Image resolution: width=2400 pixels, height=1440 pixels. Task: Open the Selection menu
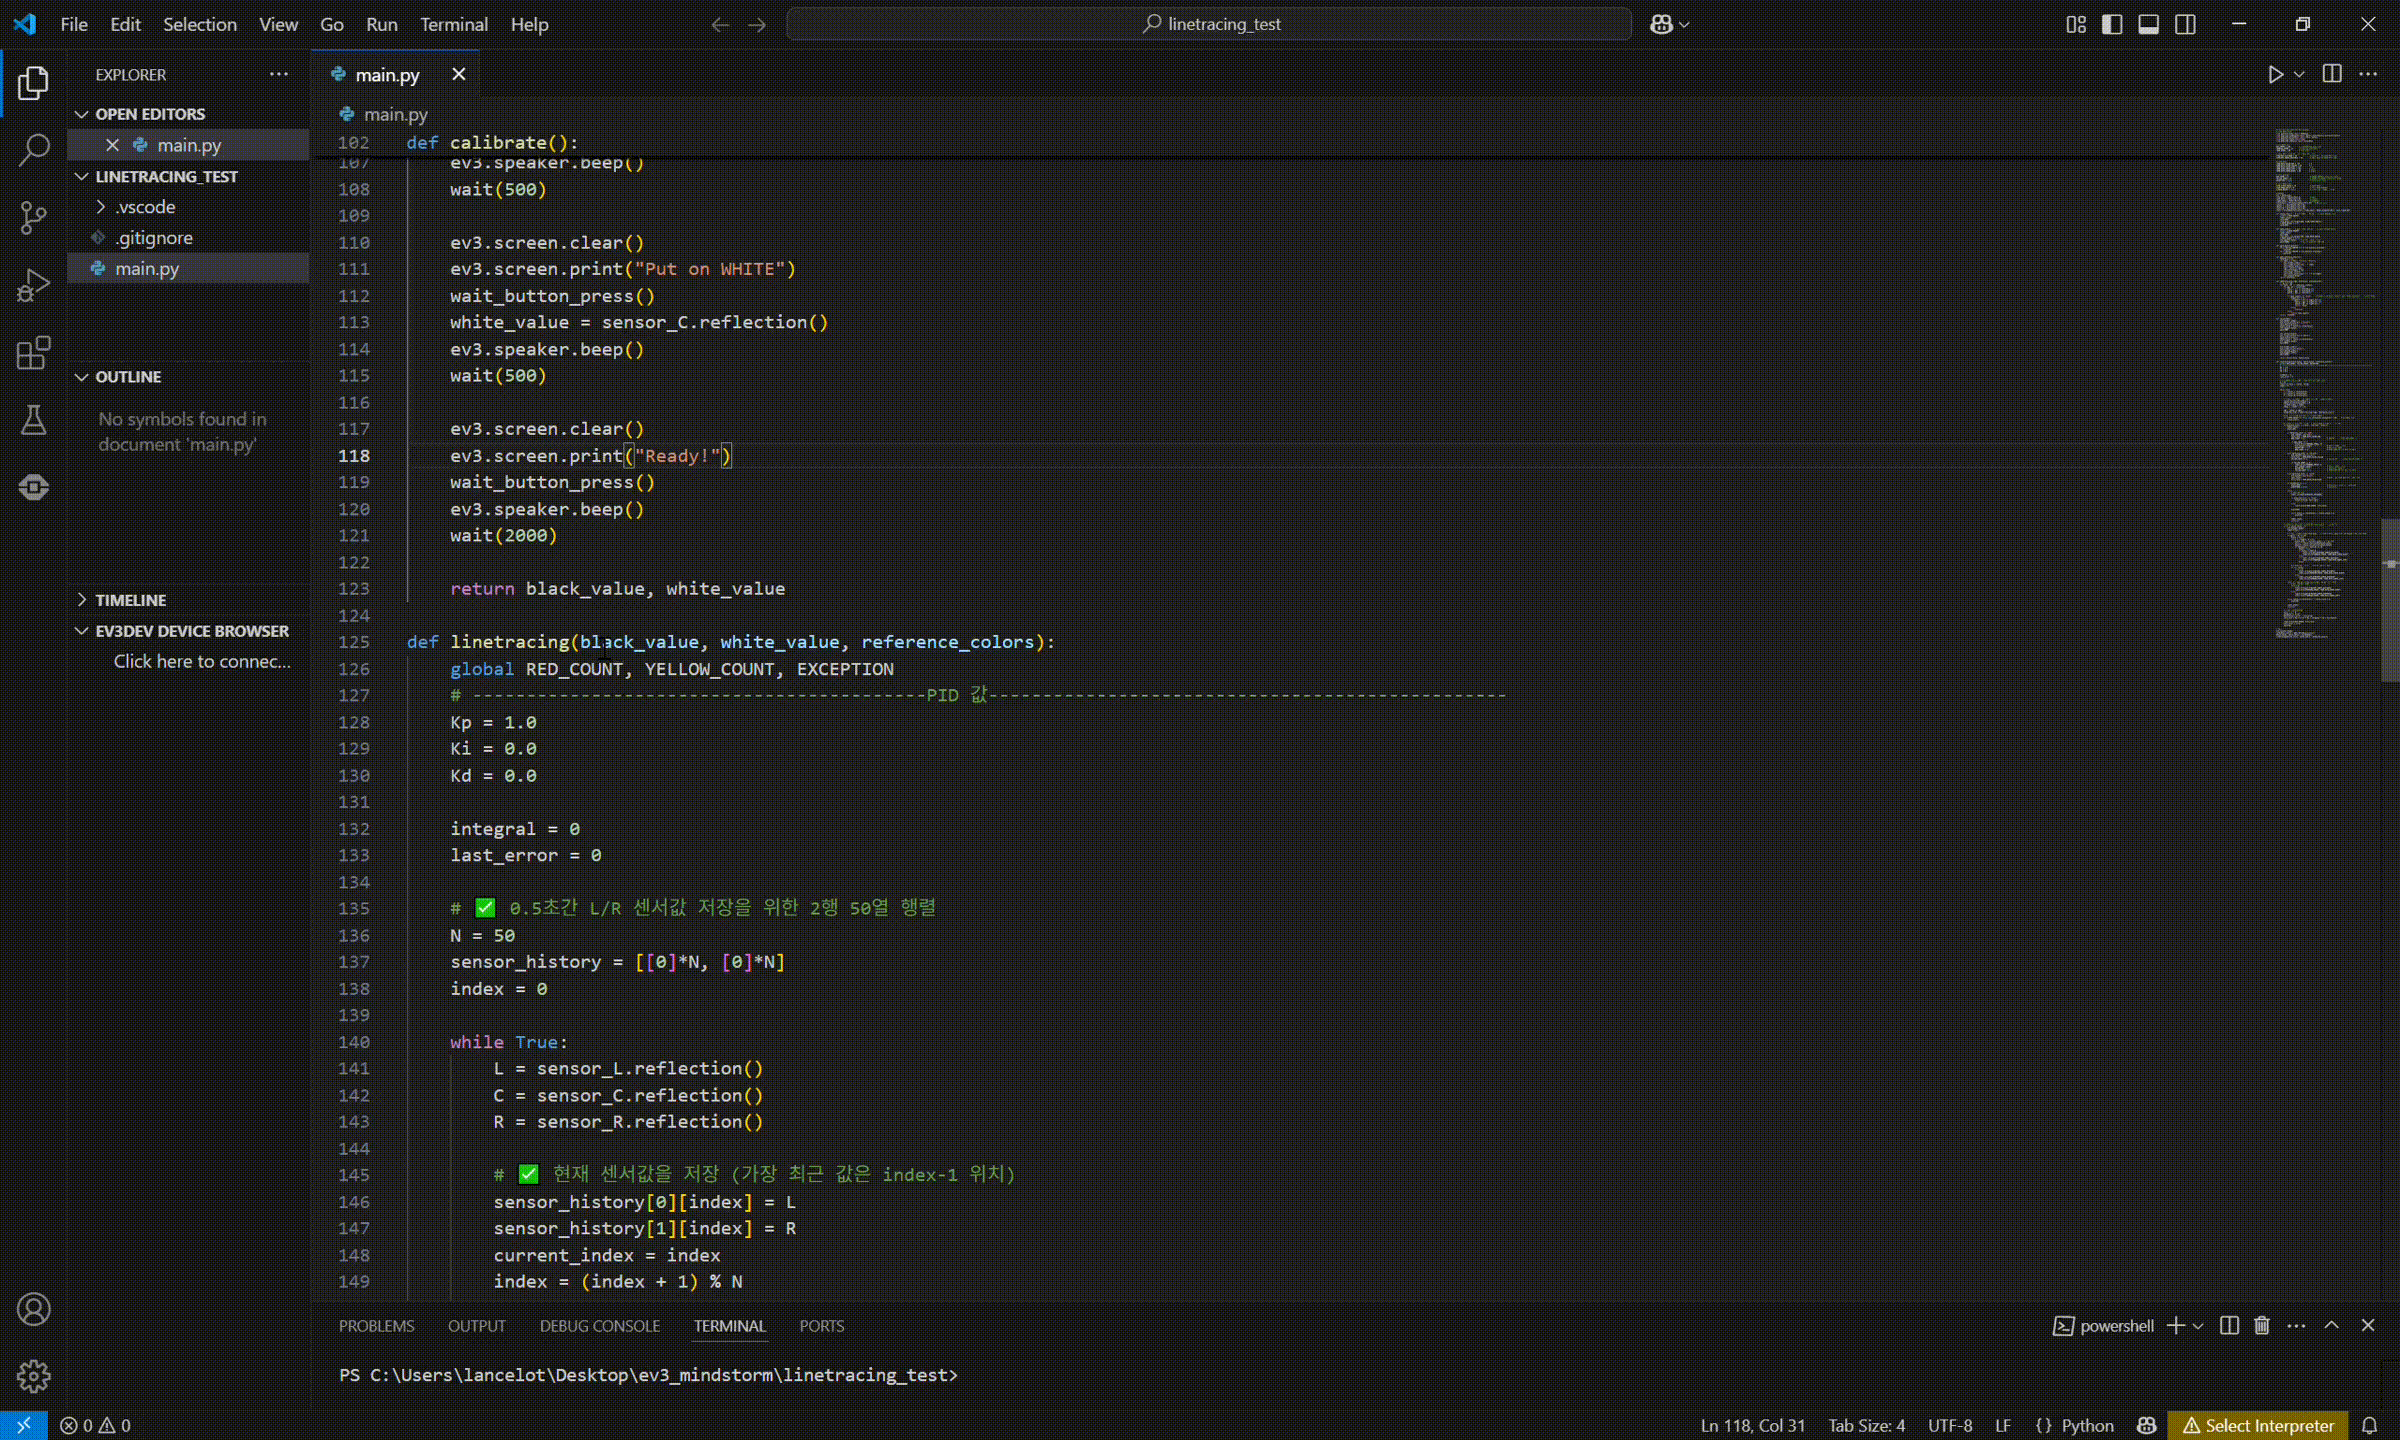(x=200, y=24)
